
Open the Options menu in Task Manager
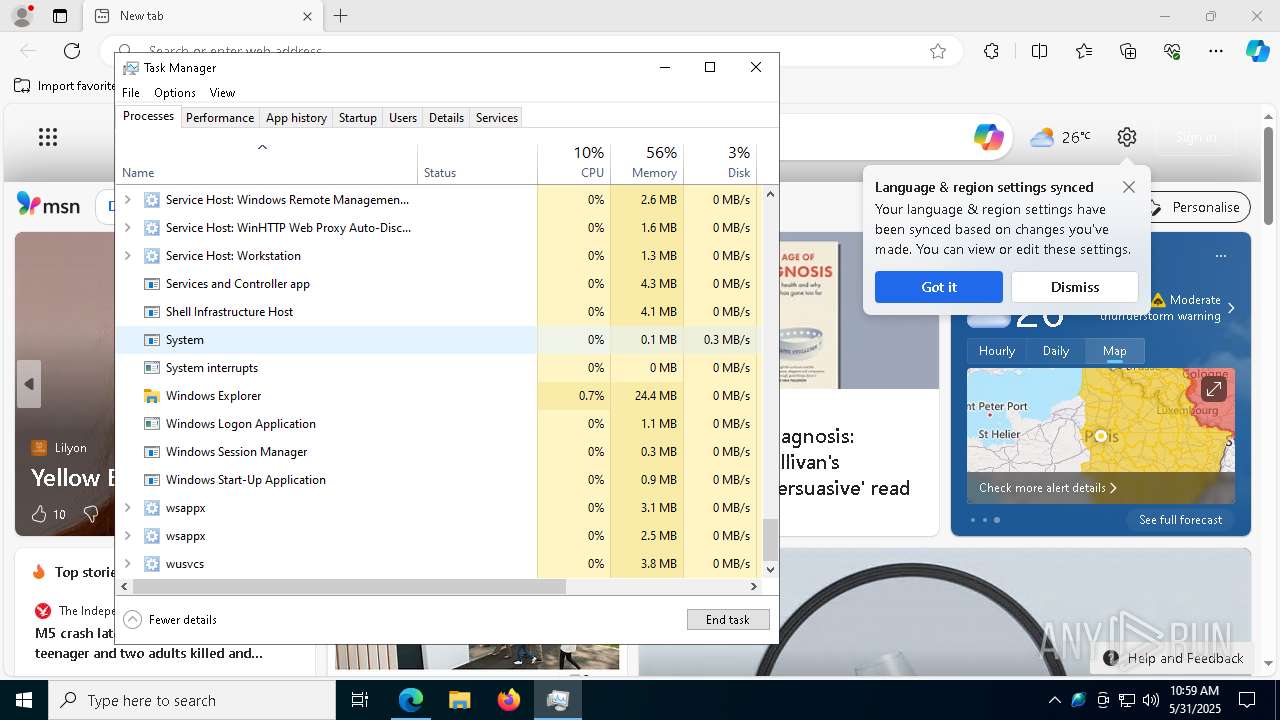[175, 93]
